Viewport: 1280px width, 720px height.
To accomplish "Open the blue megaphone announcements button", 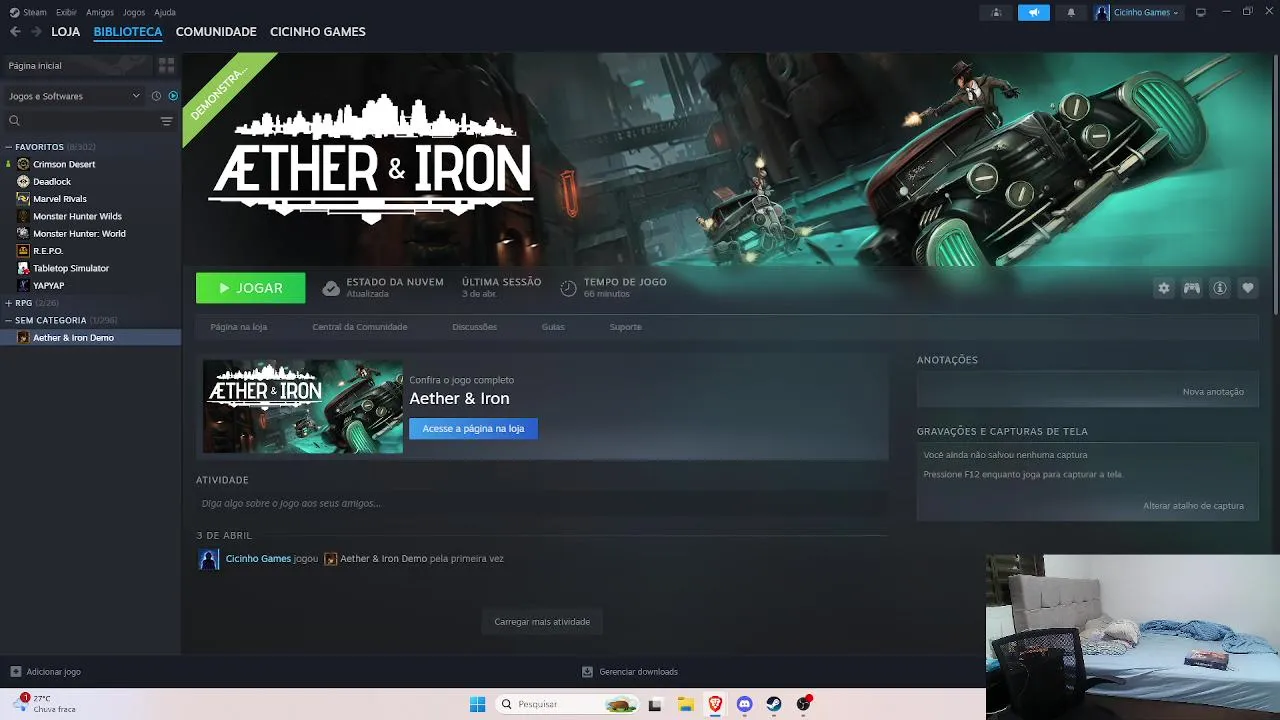I will coord(1034,13).
